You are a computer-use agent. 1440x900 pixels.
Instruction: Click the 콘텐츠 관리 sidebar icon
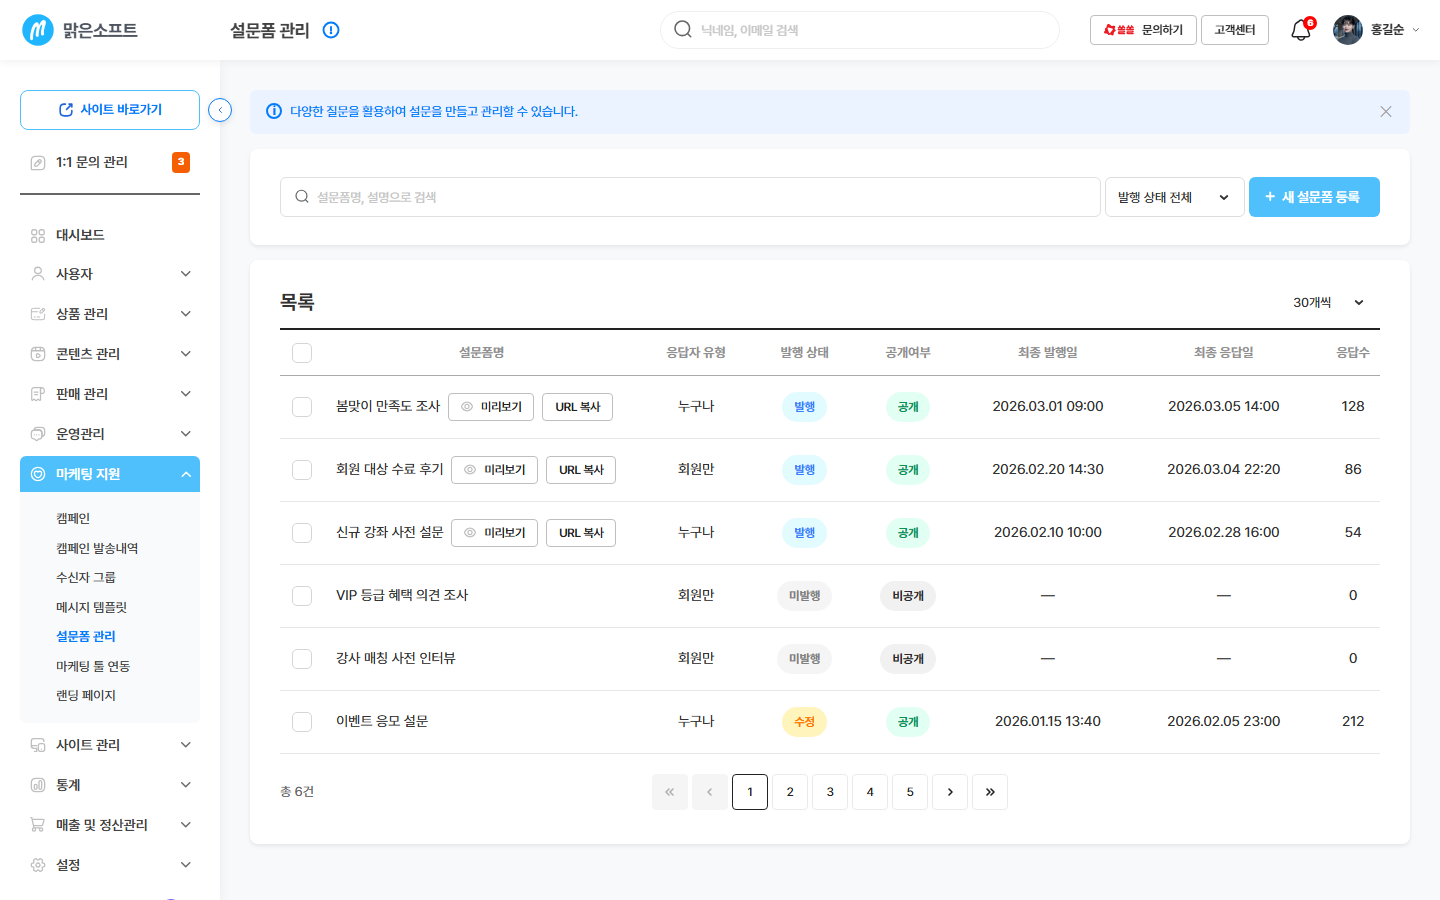(x=38, y=354)
